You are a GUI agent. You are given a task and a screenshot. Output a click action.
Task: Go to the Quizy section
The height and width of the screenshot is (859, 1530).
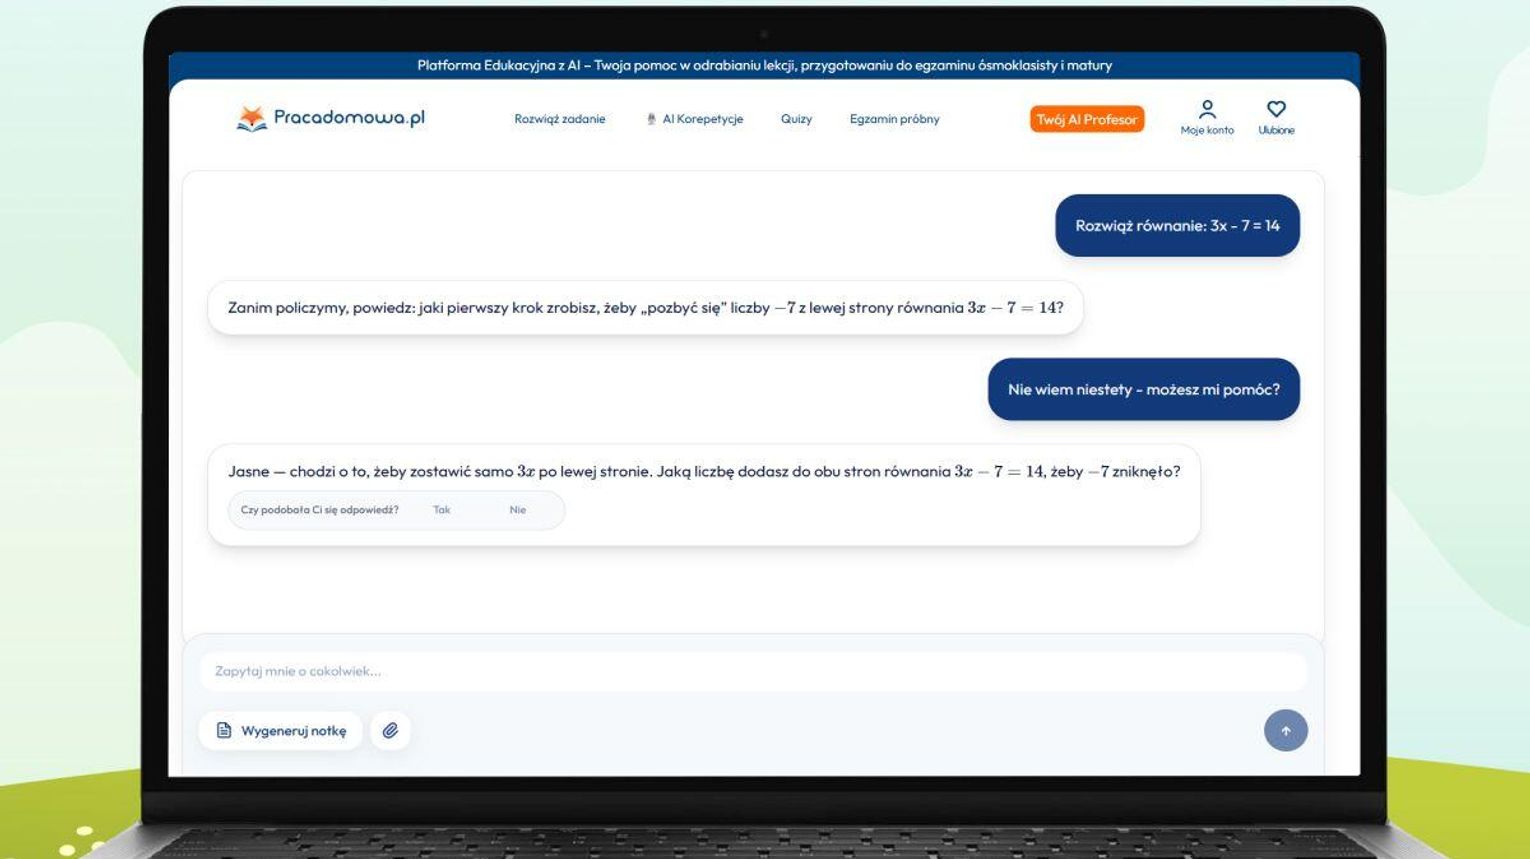click(796, 119)
